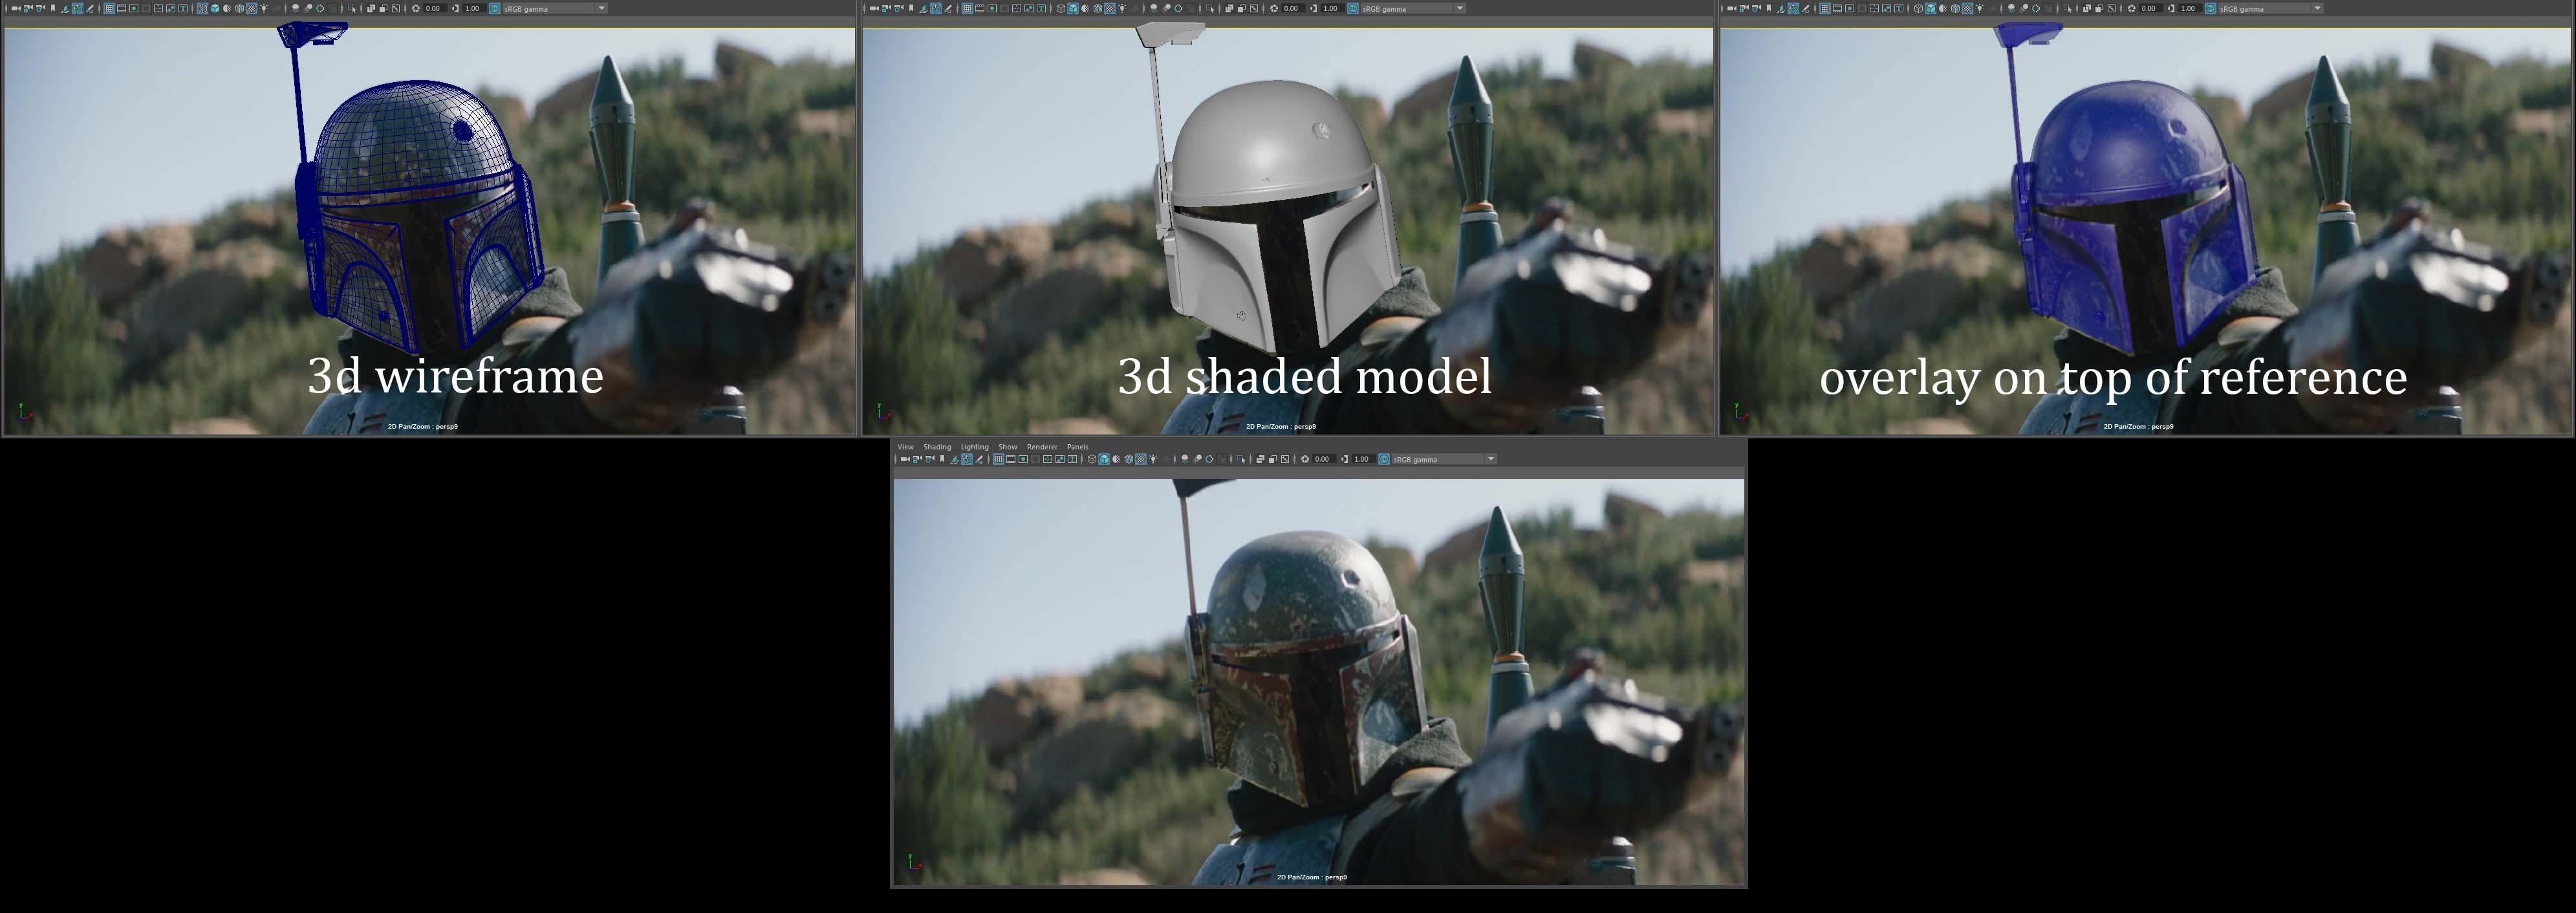Toggle Textured checker icon in bottom viewport
The height and width of the screenshot is (913, 2576).
pyautogui.click(x=1141, y=459)
